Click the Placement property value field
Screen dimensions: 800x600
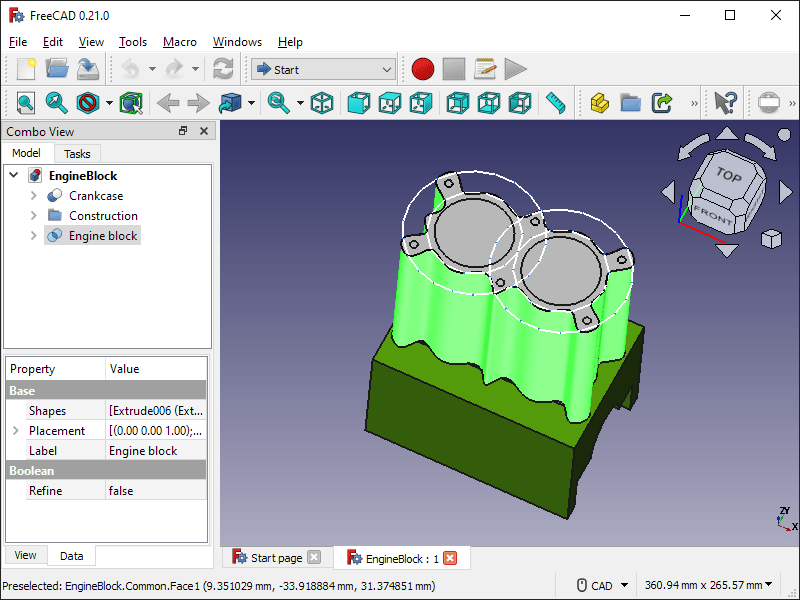point(155,430)
